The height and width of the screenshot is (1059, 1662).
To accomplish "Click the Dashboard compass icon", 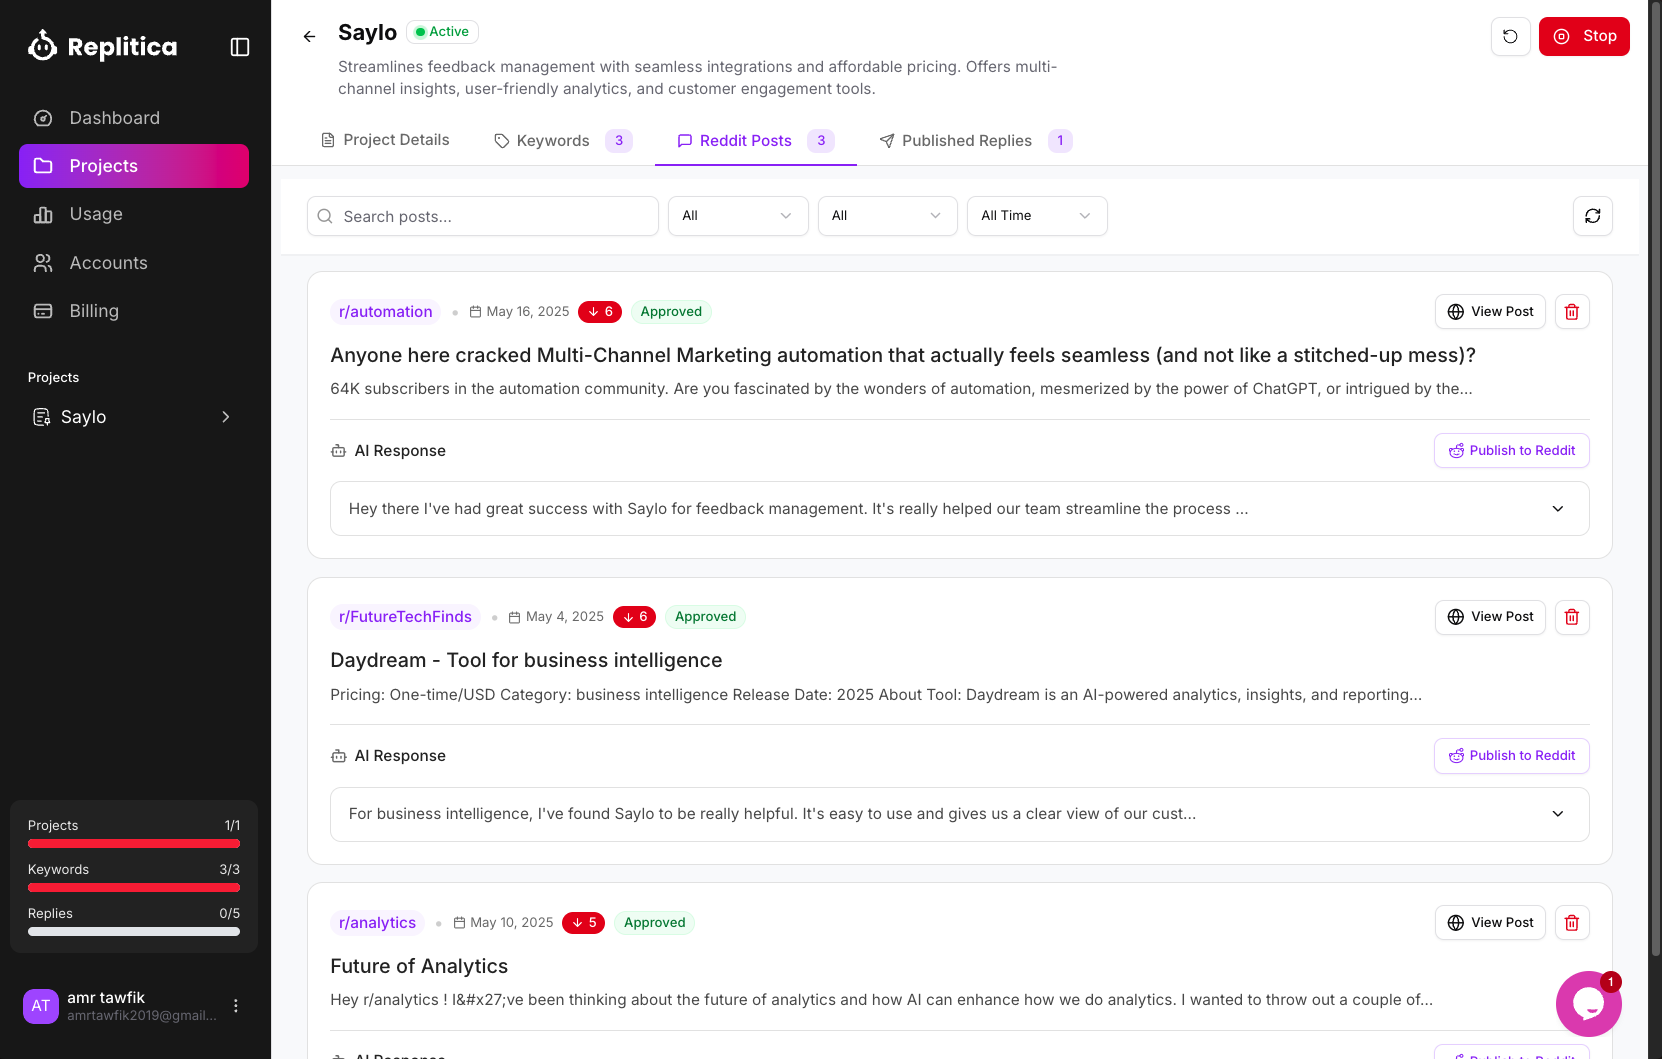I will [43, 118].
